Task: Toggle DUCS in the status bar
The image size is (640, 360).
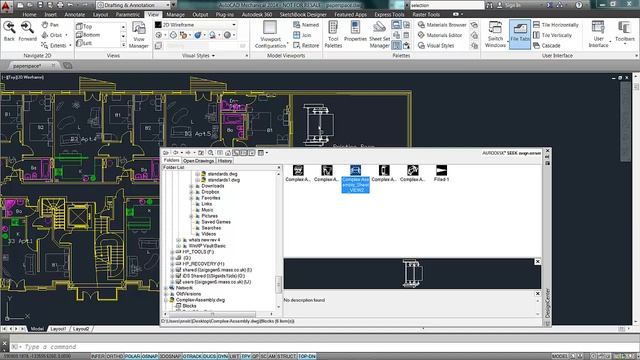Action: (x=210, y=356)
